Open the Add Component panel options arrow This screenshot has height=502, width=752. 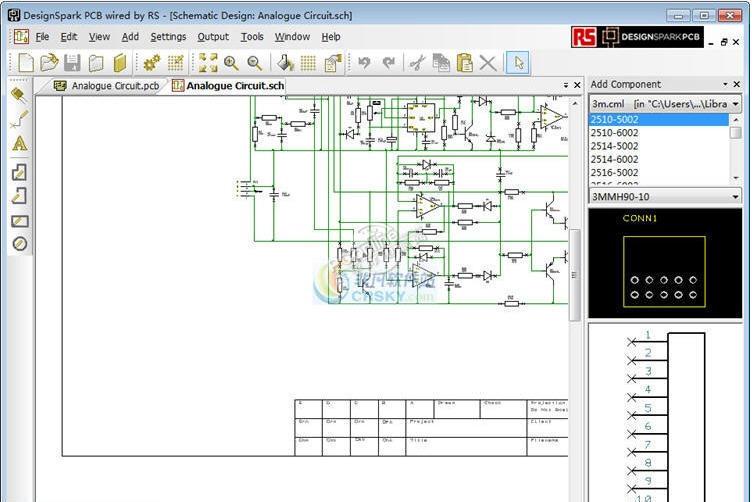pyautogui.click(x=725, y=84)
